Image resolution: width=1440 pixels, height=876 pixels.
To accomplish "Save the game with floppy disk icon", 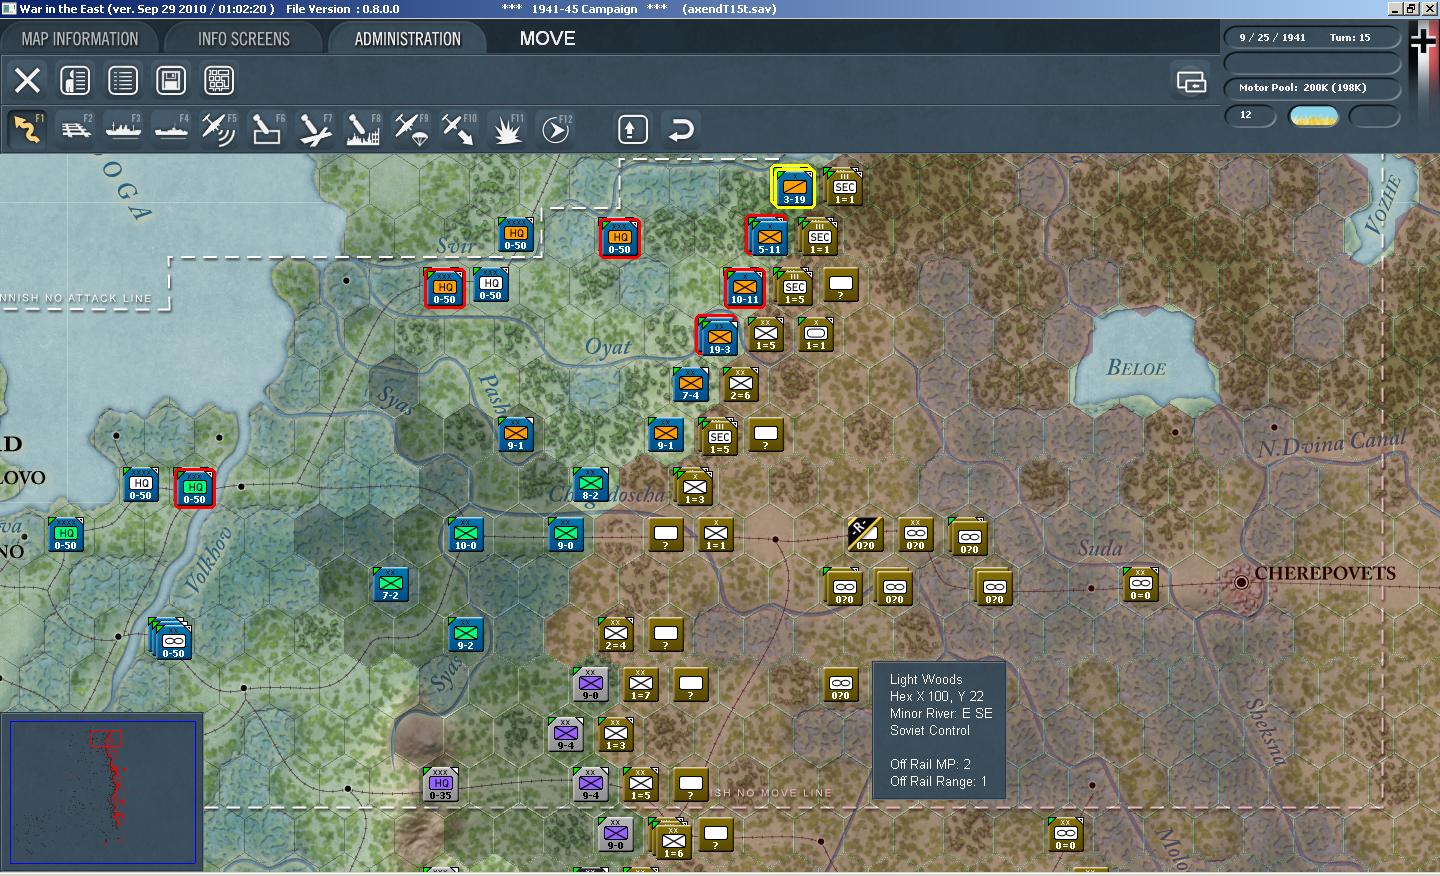I will (x=171, y=80).
